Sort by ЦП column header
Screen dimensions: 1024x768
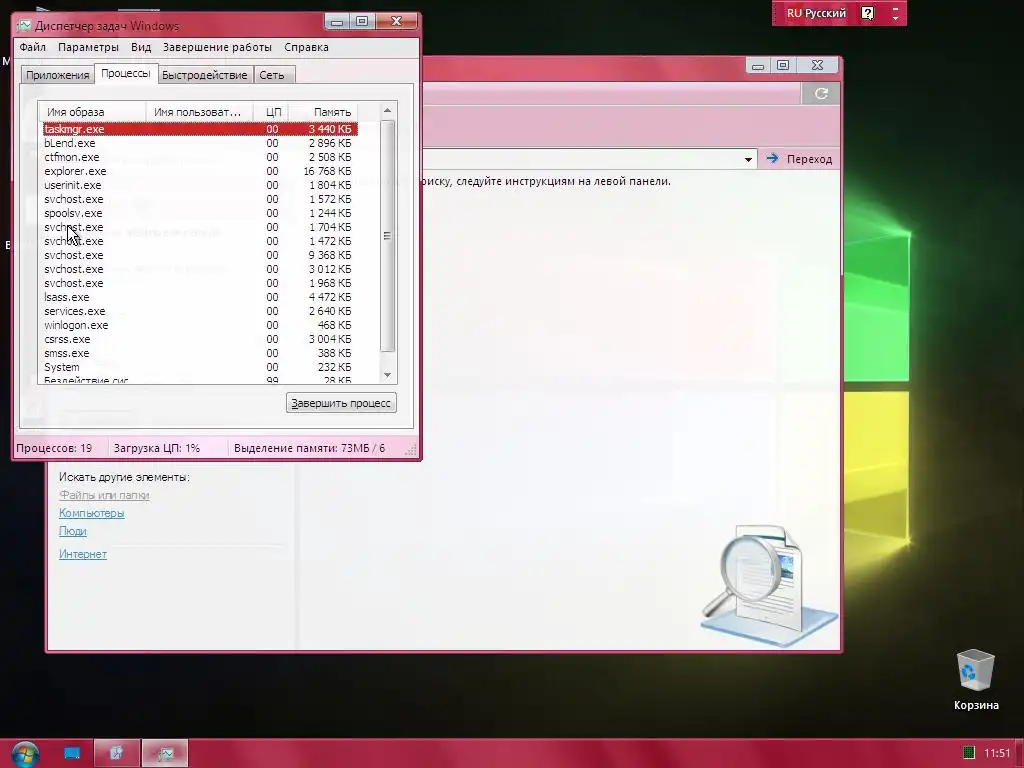[271, 112]
